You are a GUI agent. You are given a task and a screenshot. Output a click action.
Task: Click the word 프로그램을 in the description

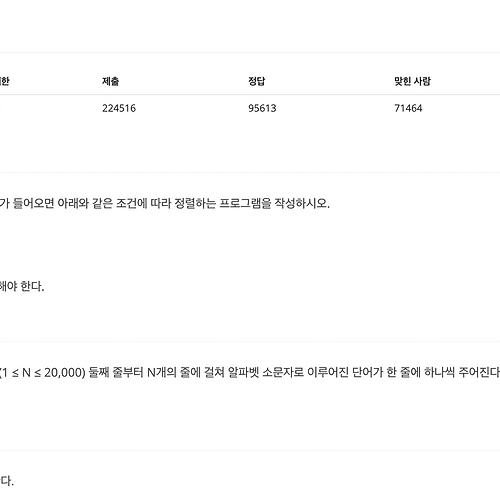pos(245,203)
